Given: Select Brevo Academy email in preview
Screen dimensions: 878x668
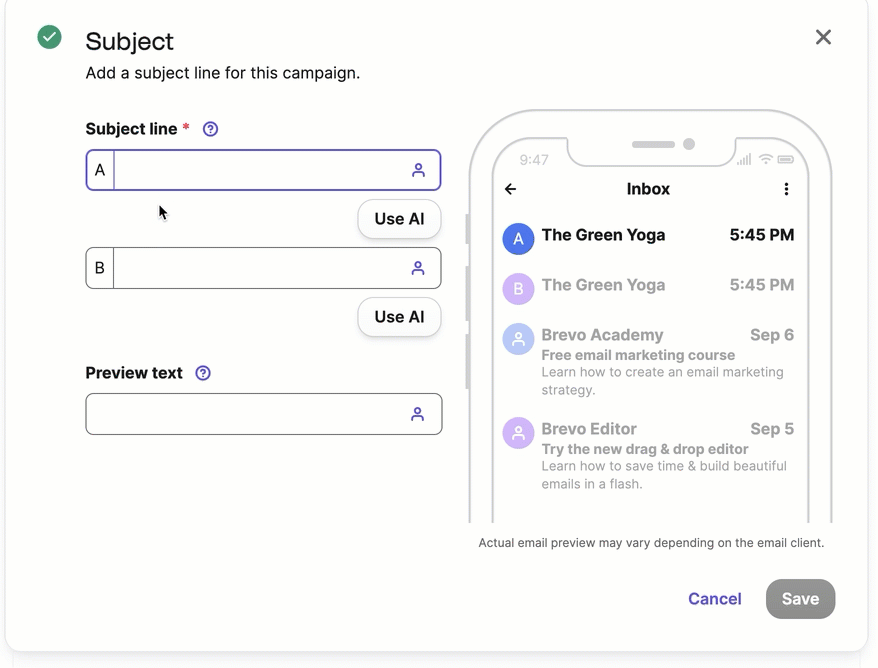Looking at the screenshot, I should [x=650, y=361].
